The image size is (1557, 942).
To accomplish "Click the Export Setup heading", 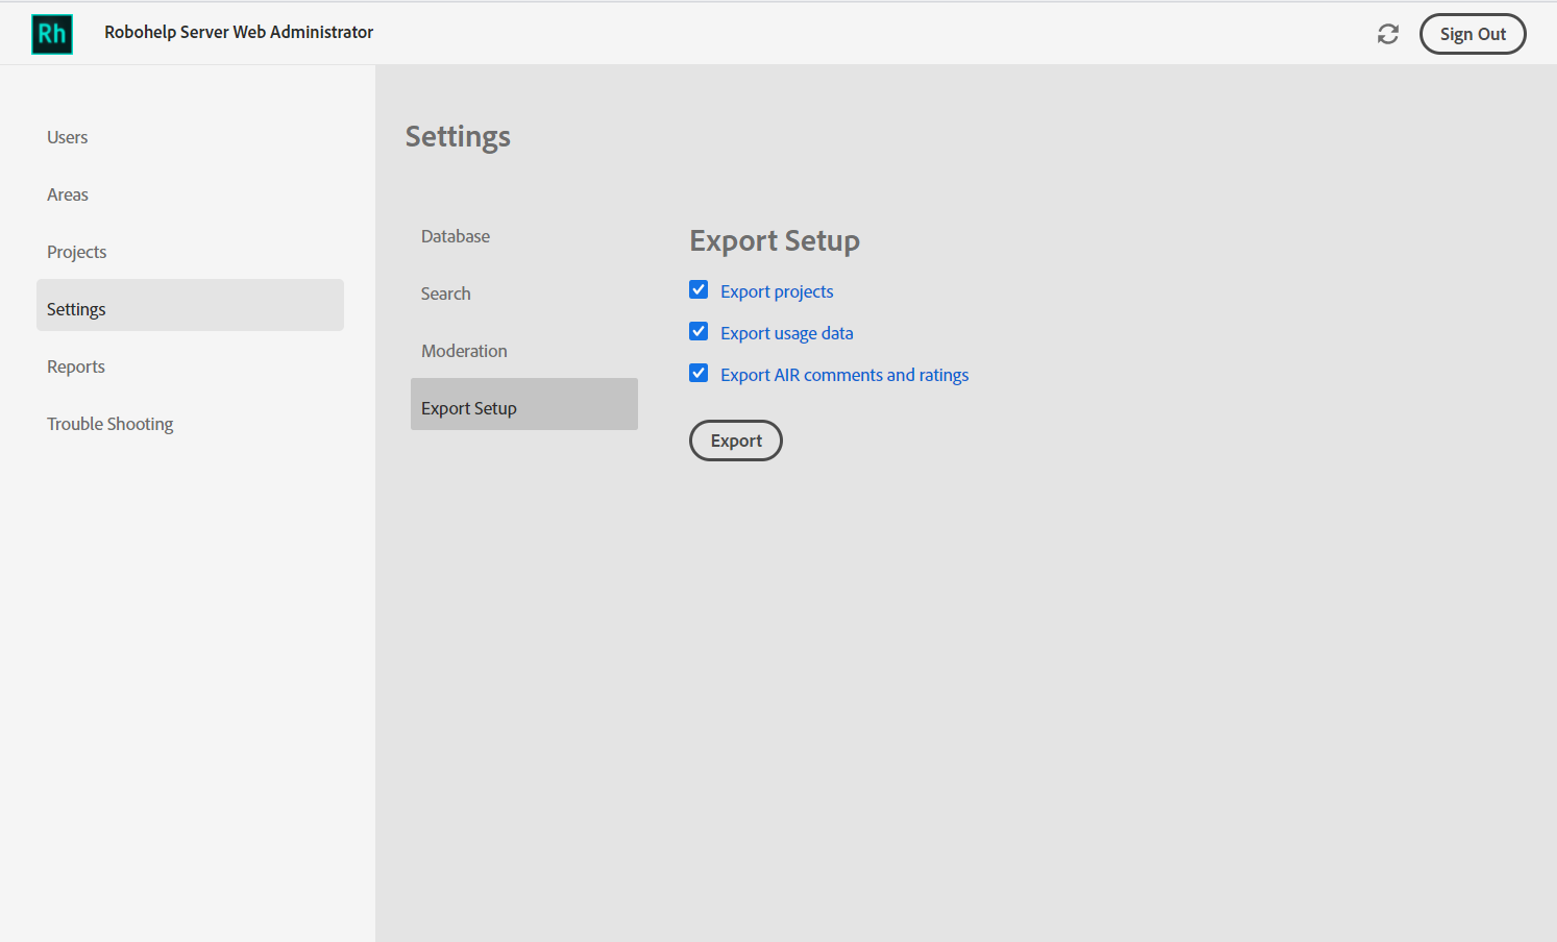I will tap(774, 240).
